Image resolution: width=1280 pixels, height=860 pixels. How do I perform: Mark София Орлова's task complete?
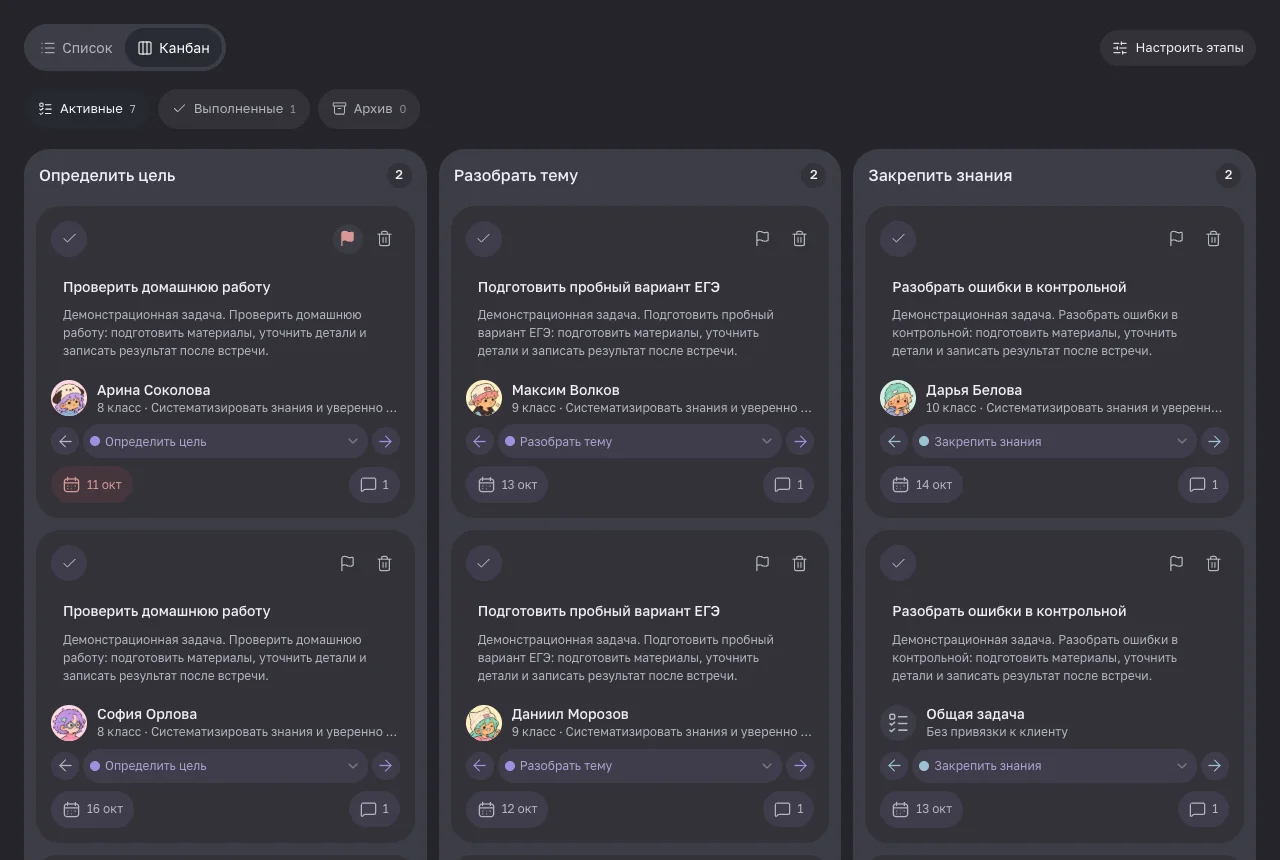click(69, 563)
